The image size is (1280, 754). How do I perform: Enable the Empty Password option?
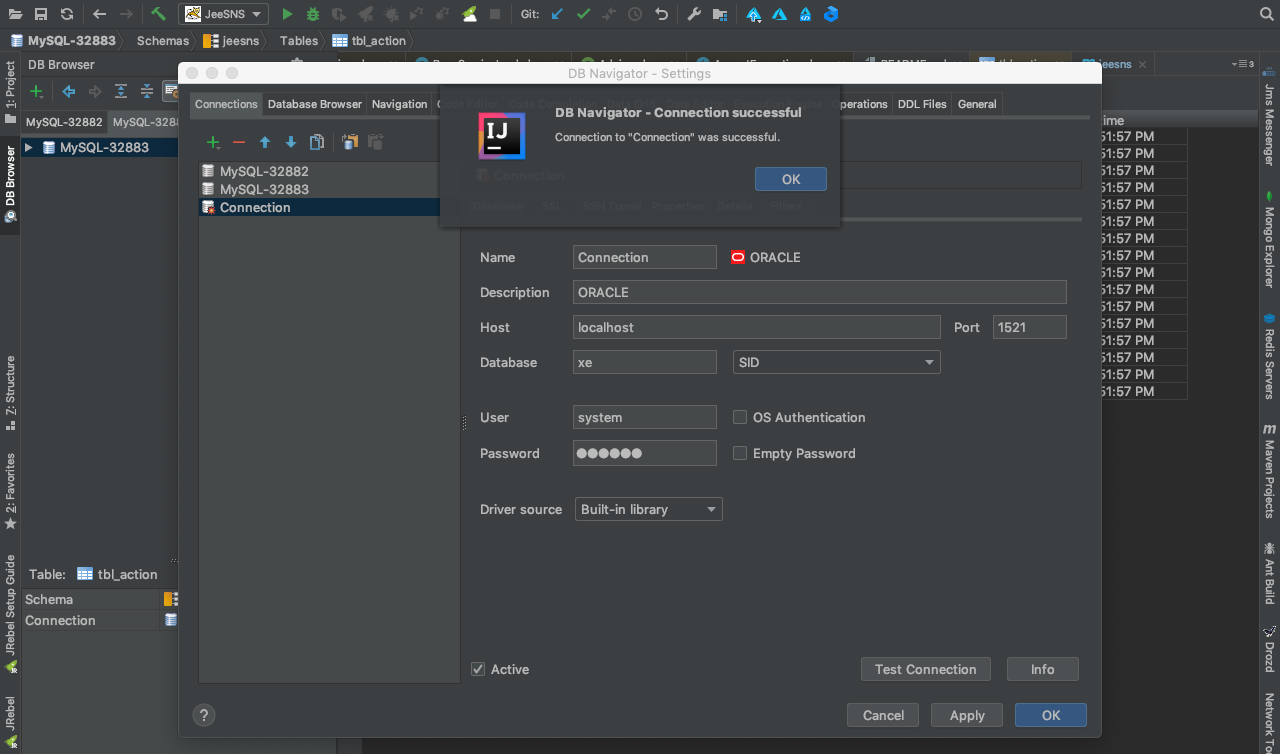(740, 453)
